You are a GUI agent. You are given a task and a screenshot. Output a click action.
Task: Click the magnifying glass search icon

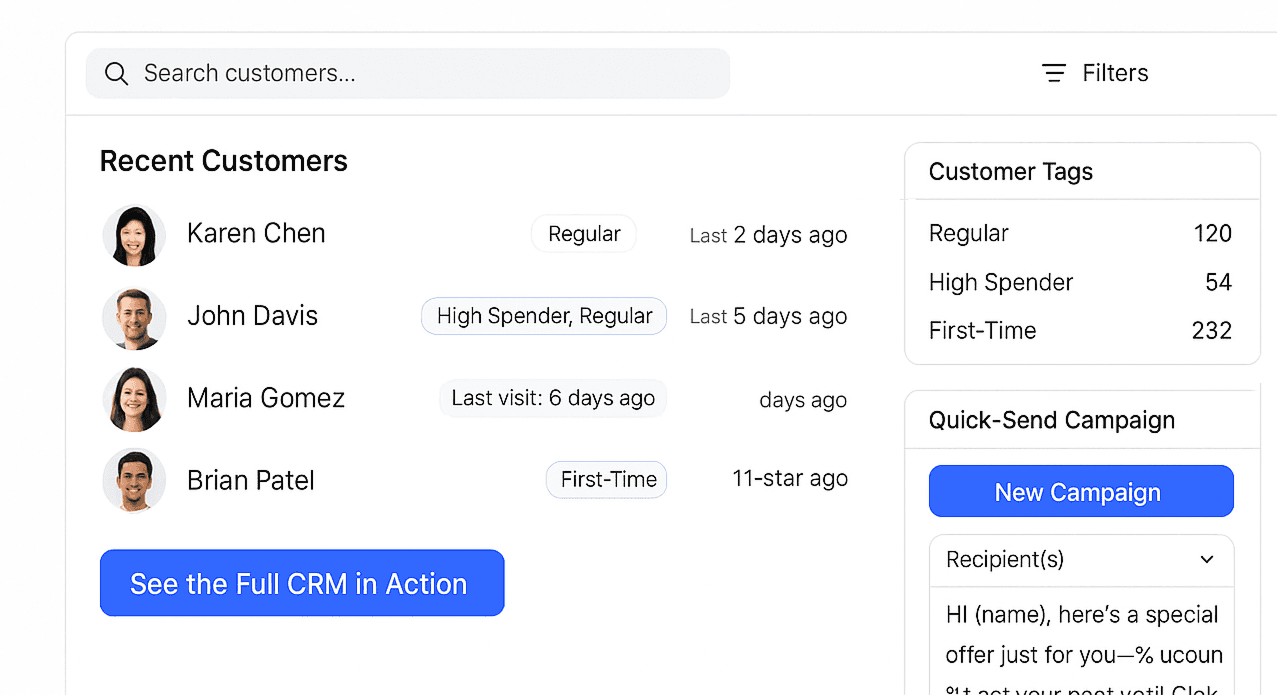[x=116, y=72]
